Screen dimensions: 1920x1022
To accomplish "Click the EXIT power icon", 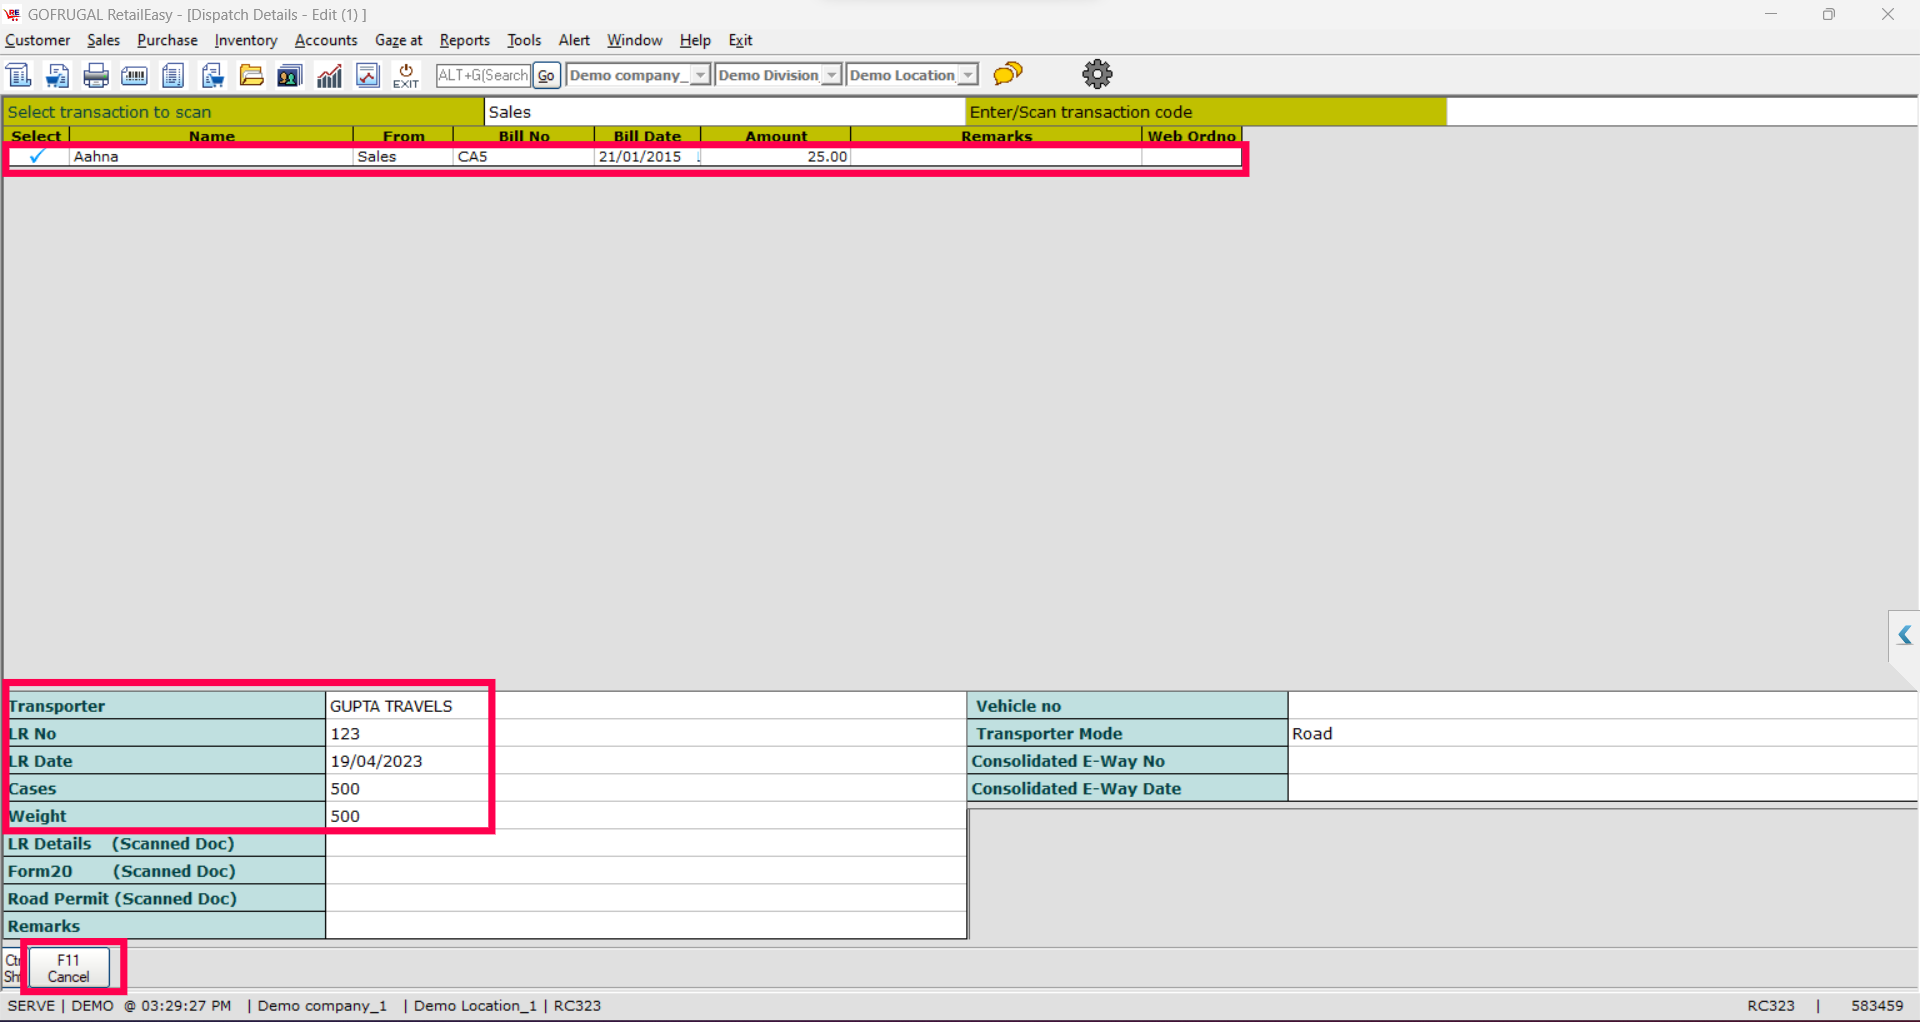I will (x=406, y=75).
